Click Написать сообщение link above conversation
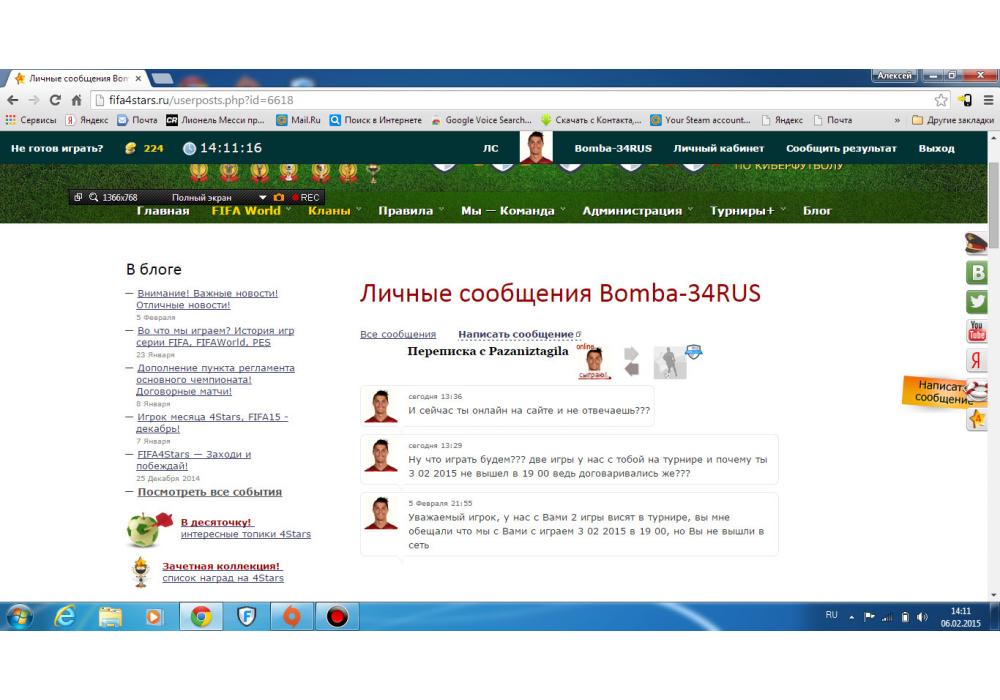The image size is (1000, 700). [x=515, y=334]
